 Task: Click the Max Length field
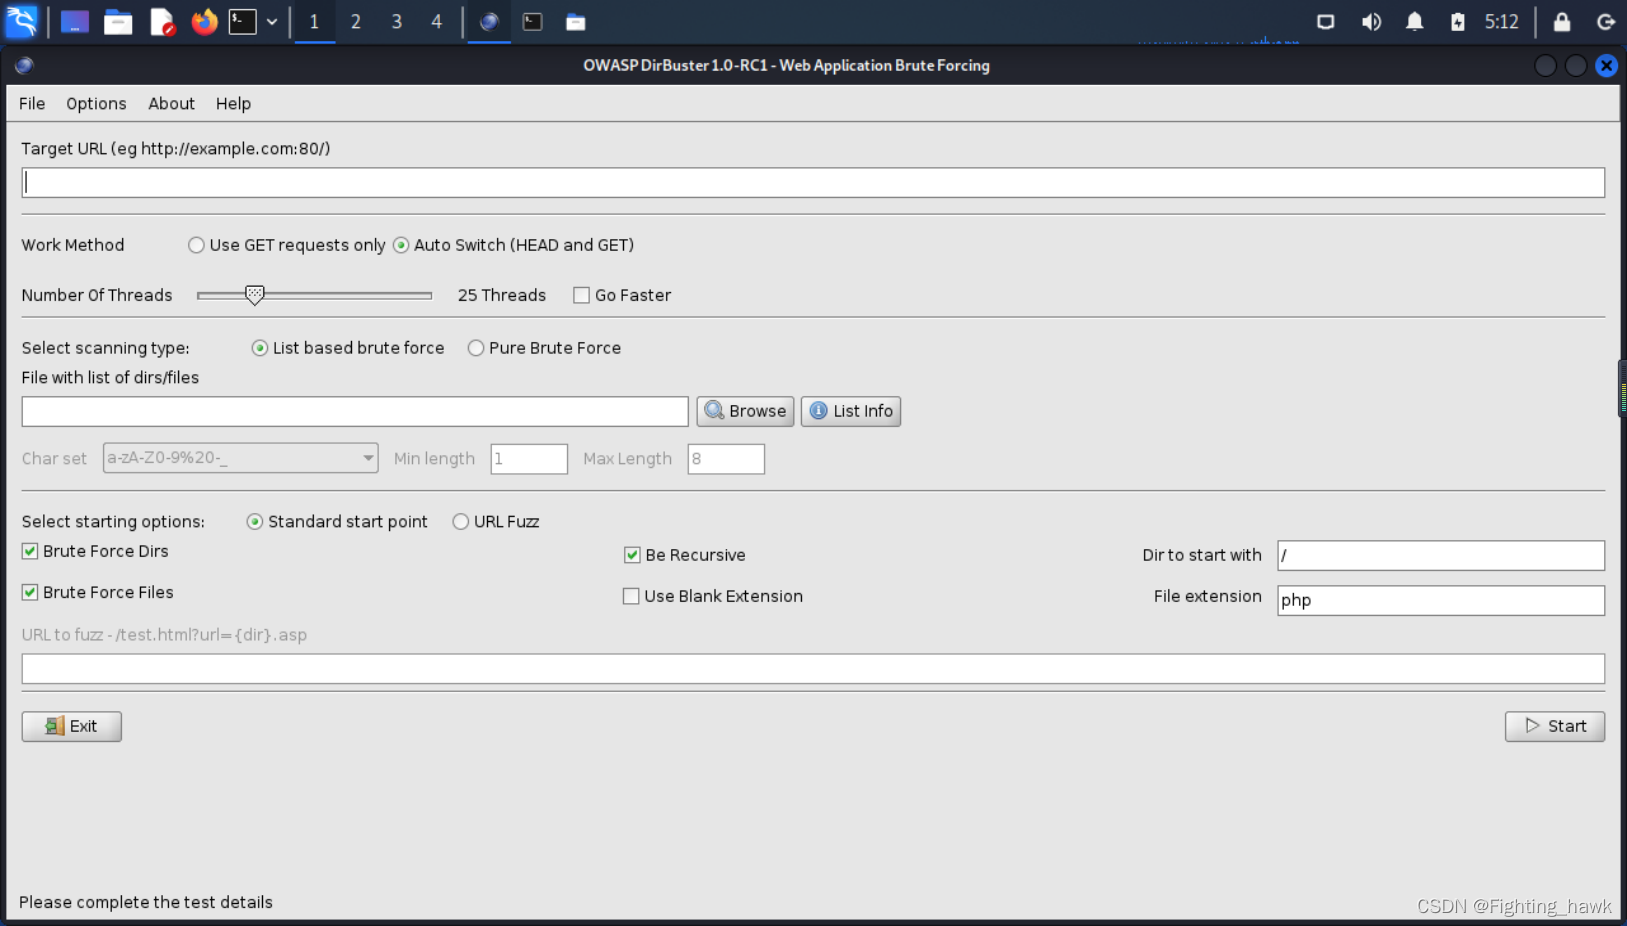[x=726, y=459]
